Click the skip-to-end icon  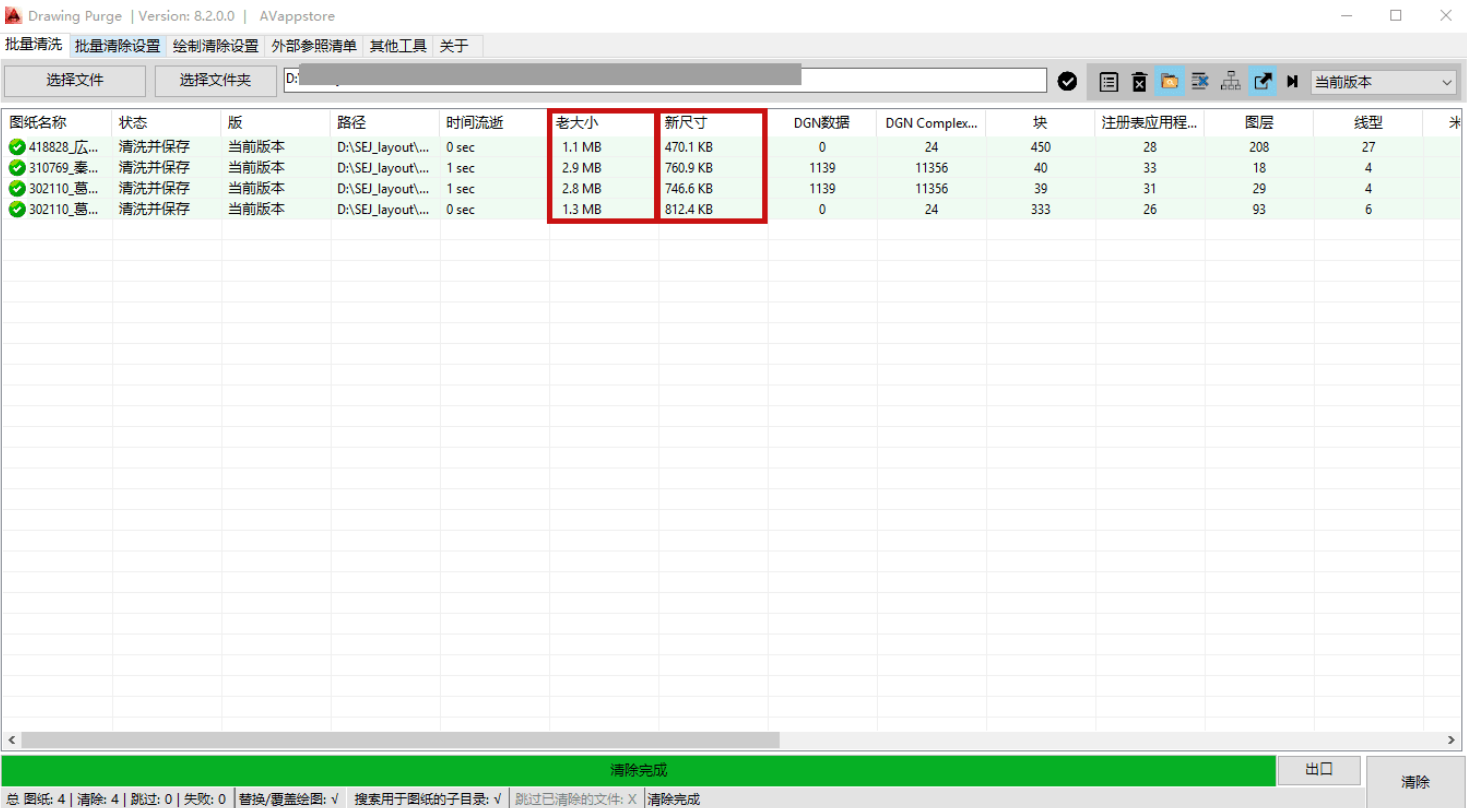tap(1292, 82)
